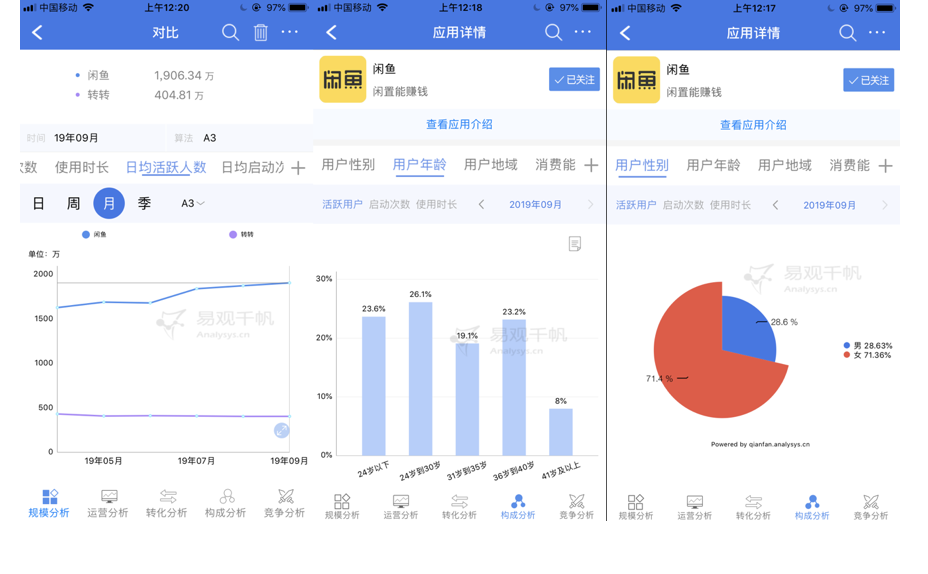Open more menu in middle 应用详情 screen
The image size is (928, 574).
[x=582, y=32]
